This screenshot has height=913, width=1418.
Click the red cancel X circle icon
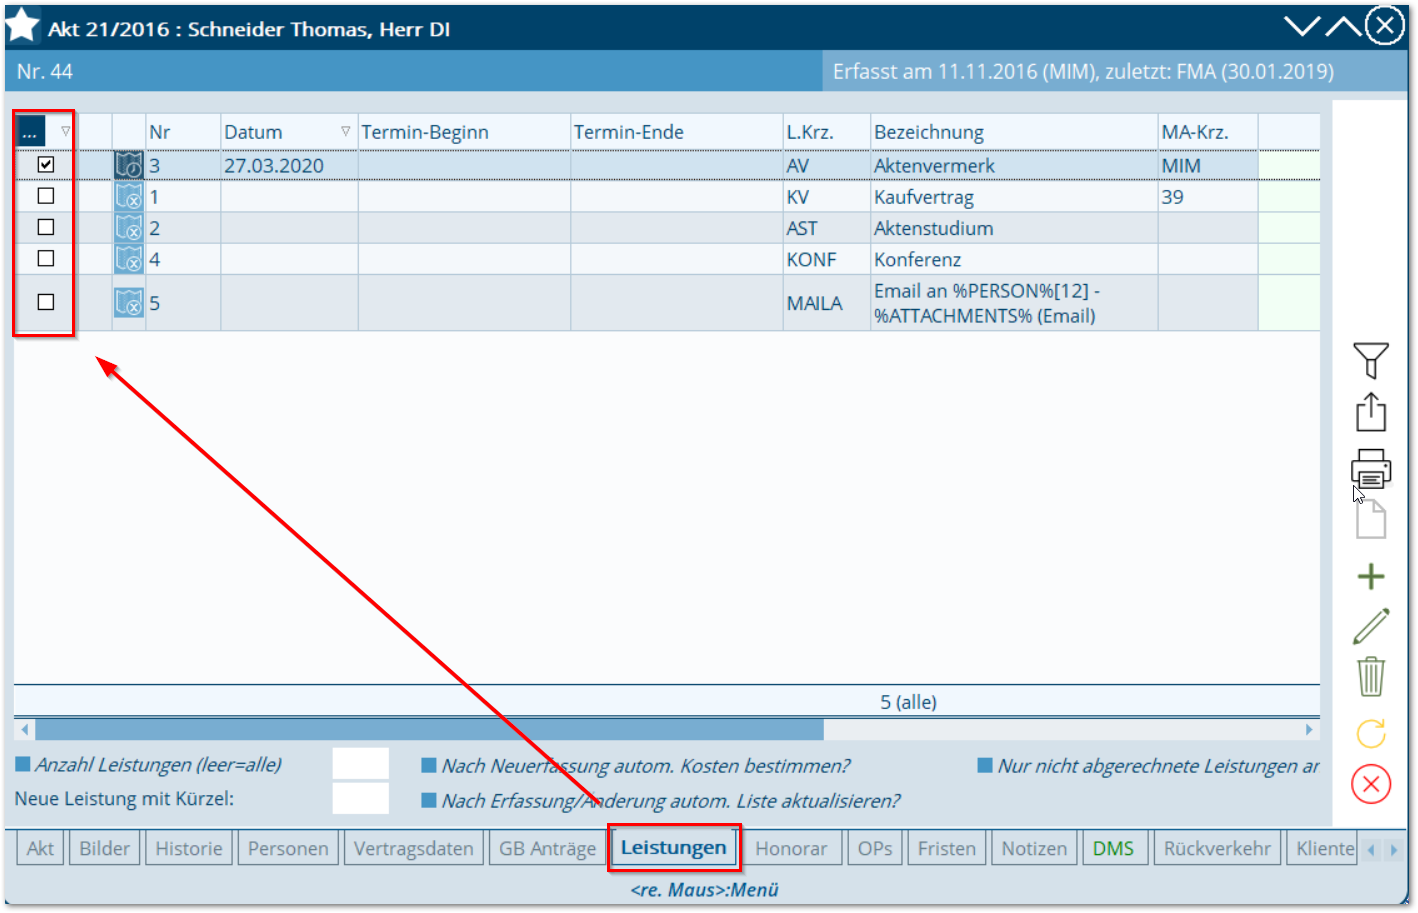pos(1371,784)
